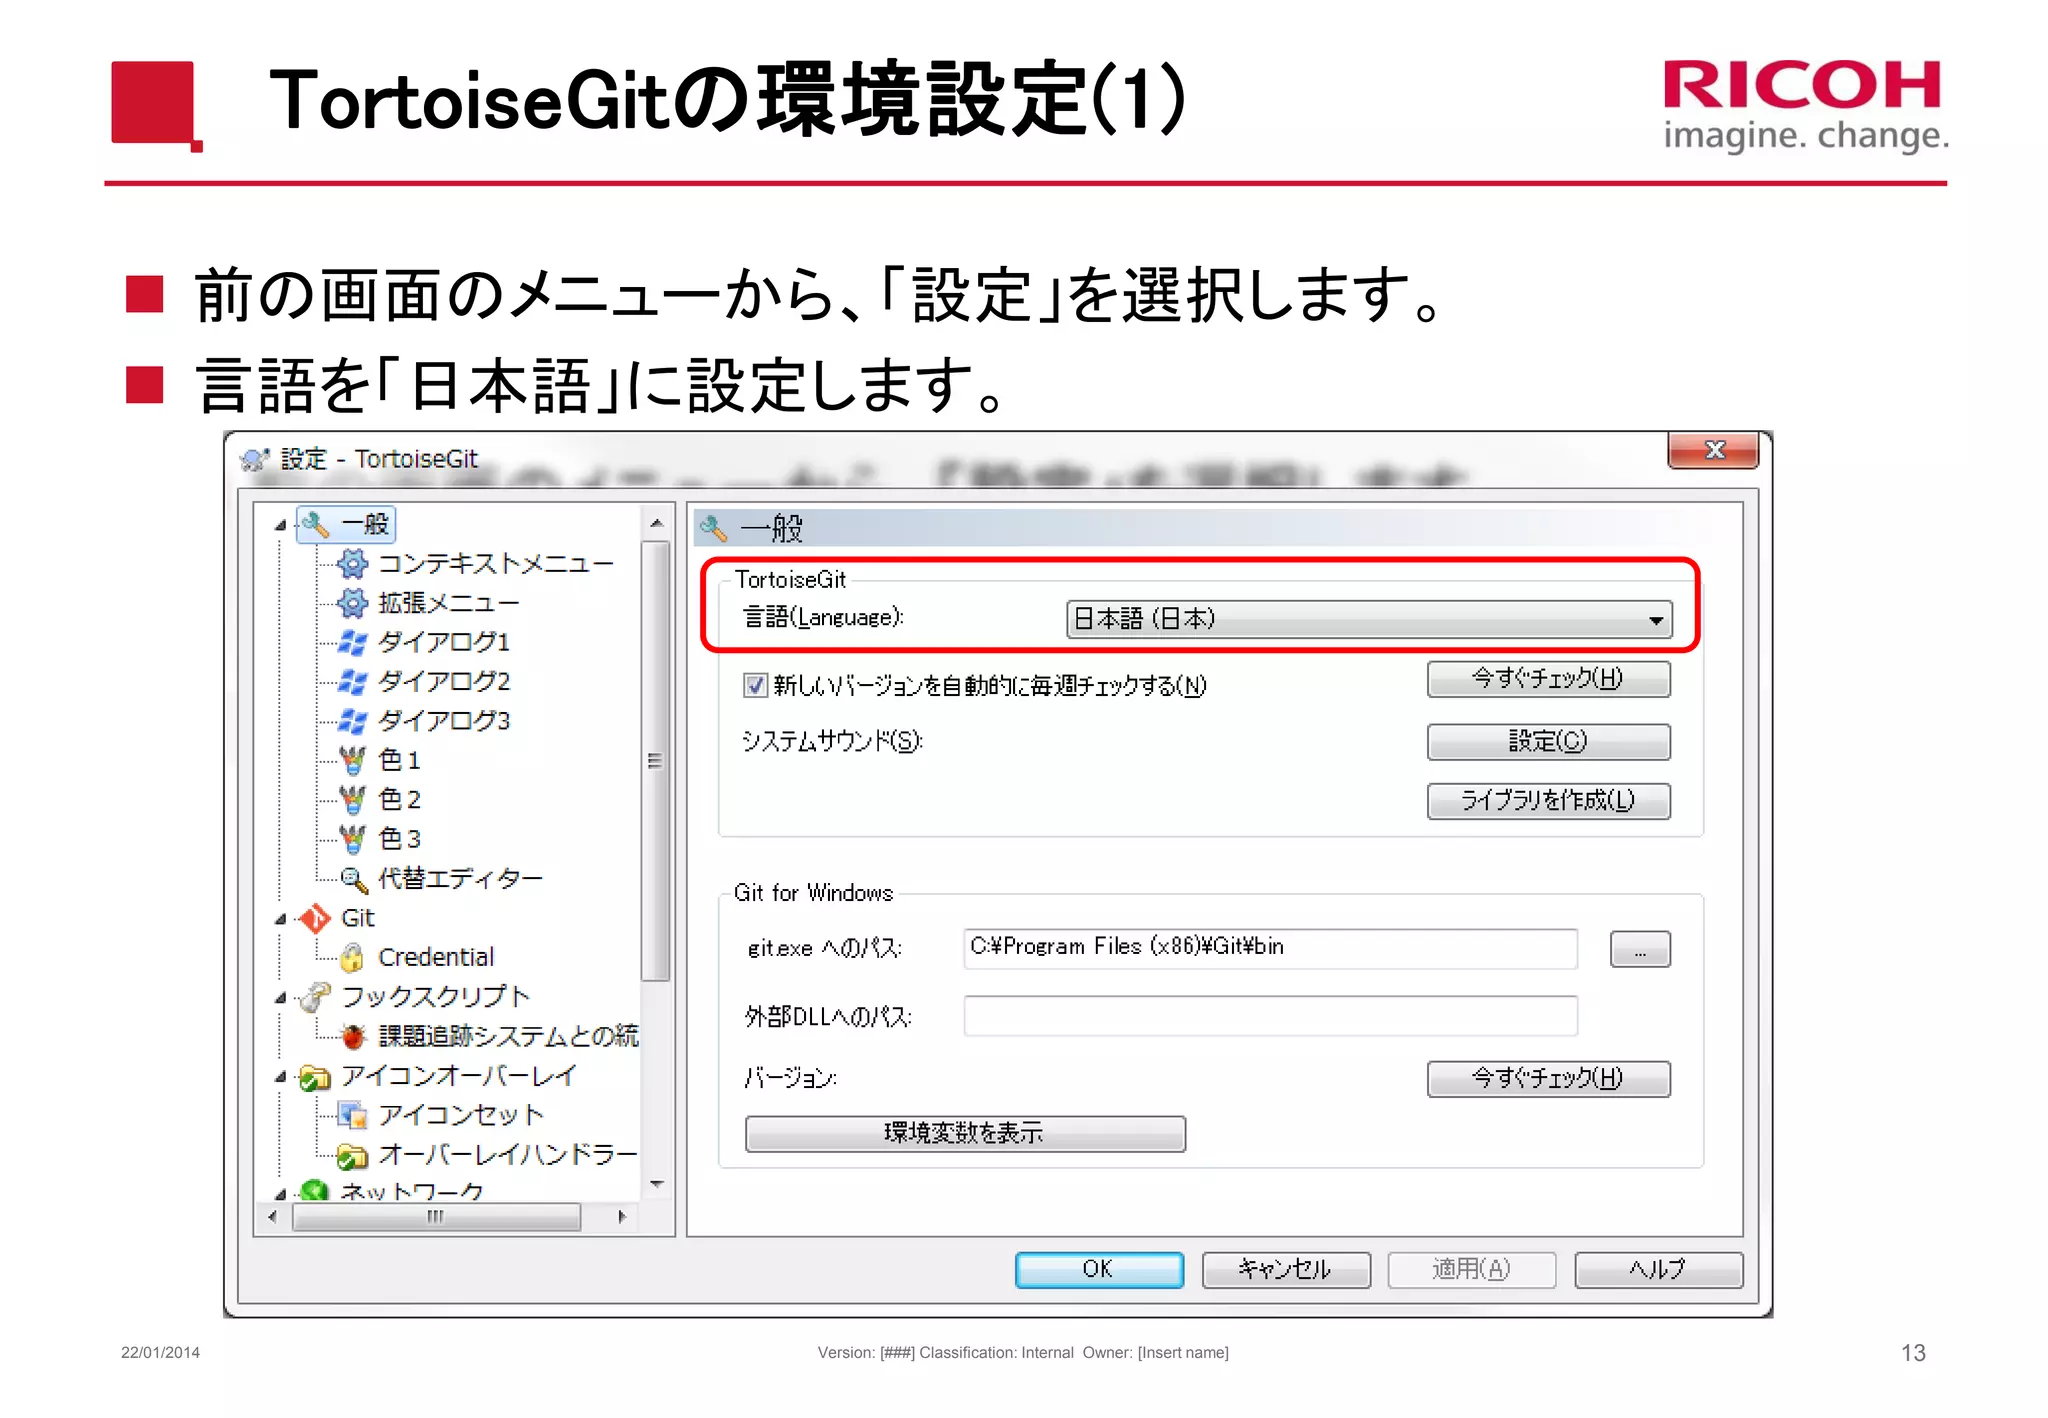
Task: Select アイコンセット in the settings tree
Action: (461, 1115)
